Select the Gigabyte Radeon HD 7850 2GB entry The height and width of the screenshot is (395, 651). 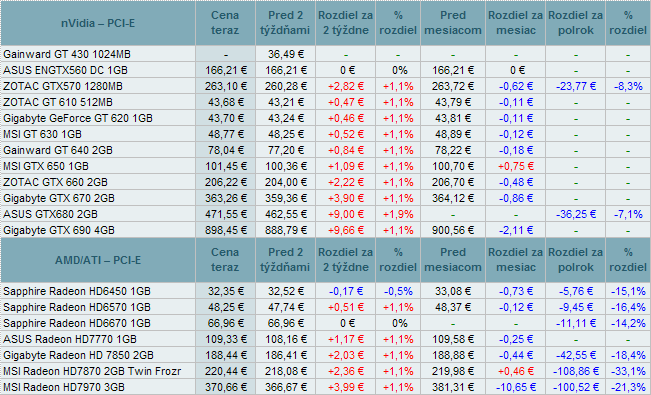pyautogui.click(x=78, y=355)
